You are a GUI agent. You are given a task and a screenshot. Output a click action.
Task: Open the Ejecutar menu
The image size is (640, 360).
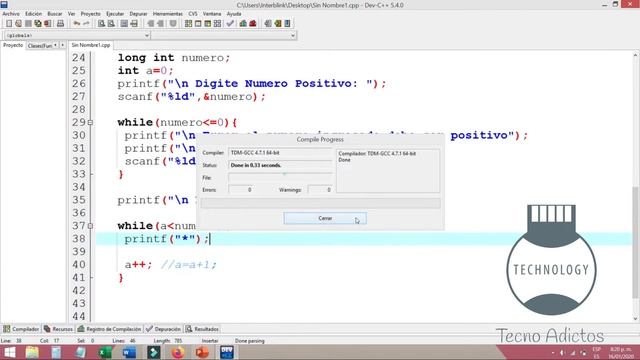tap(115, 14)
